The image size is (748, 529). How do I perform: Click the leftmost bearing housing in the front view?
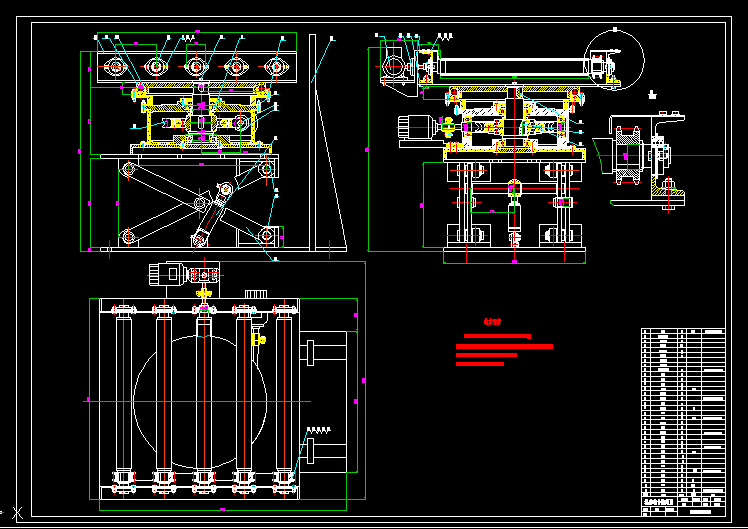(116, 67)
